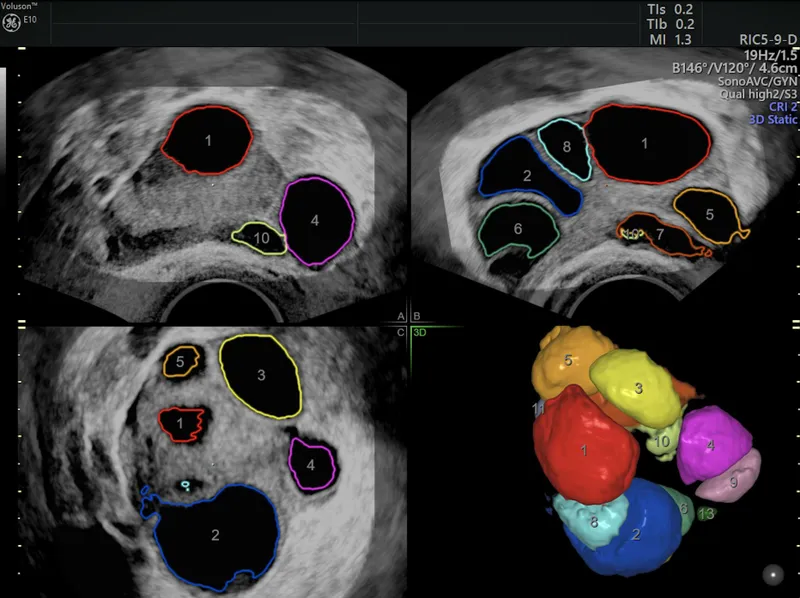Click the Qual high2/S3 quality setting
This screenshot has width=800, height=598.
(756, 94)
